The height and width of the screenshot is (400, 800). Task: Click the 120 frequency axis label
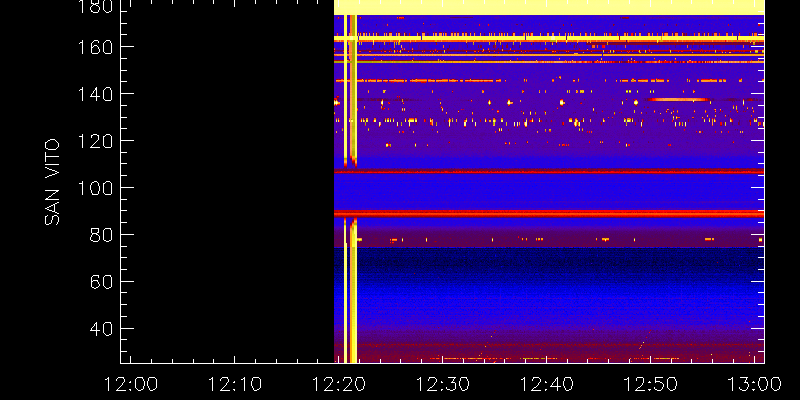coord(95,141)
